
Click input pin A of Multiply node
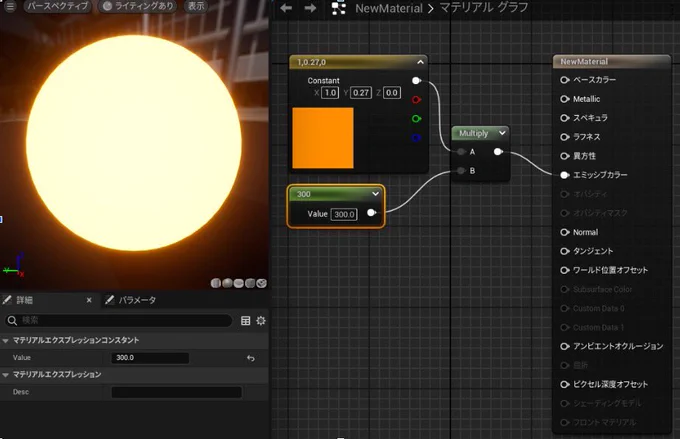point(461,151)
